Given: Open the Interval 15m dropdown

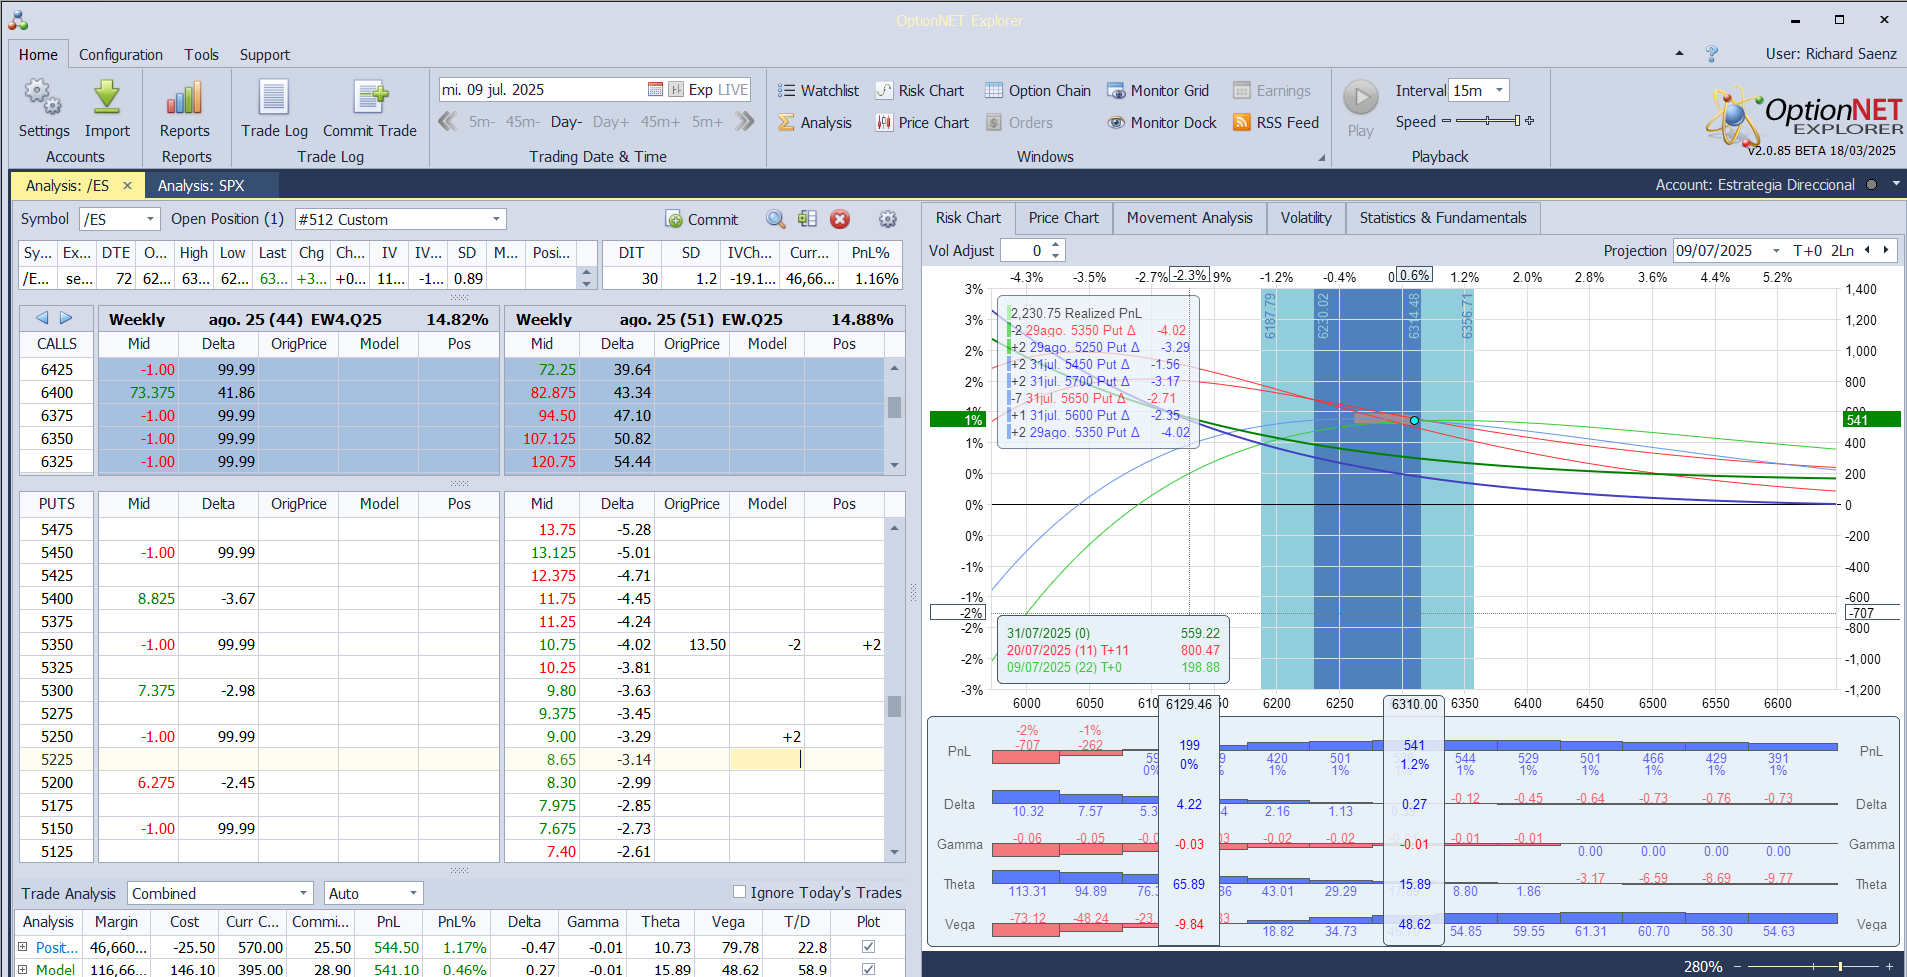Looking at the screenshot, I should (x=1499, y=90).
